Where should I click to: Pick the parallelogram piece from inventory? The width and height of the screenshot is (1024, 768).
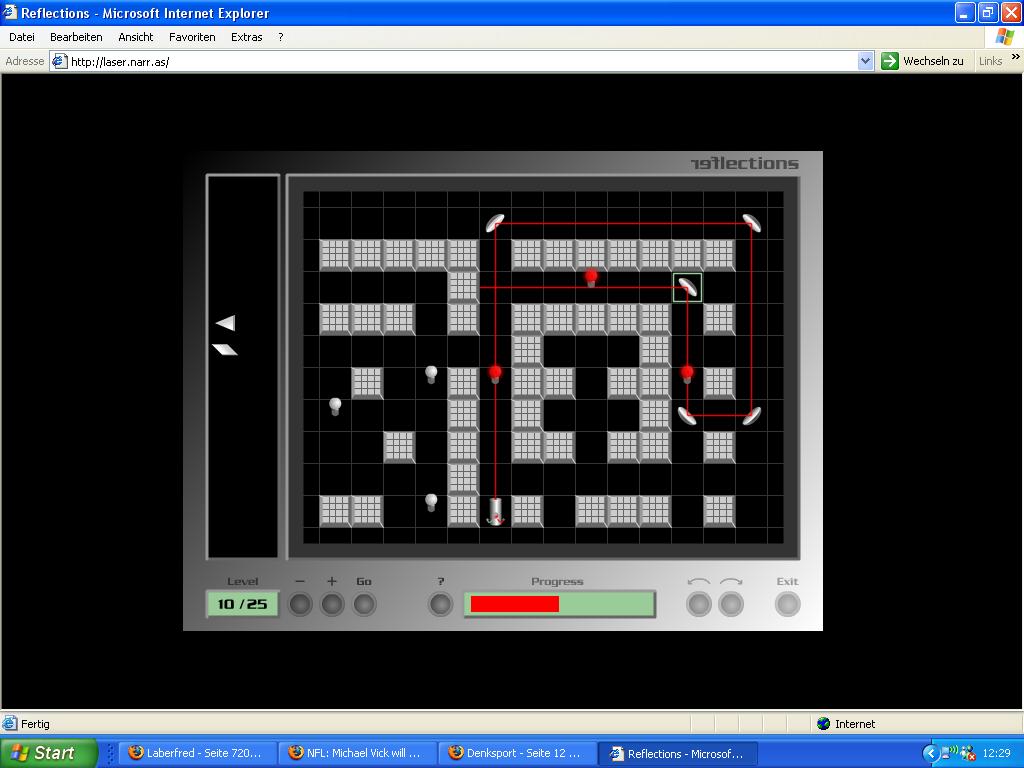point(225,349)
